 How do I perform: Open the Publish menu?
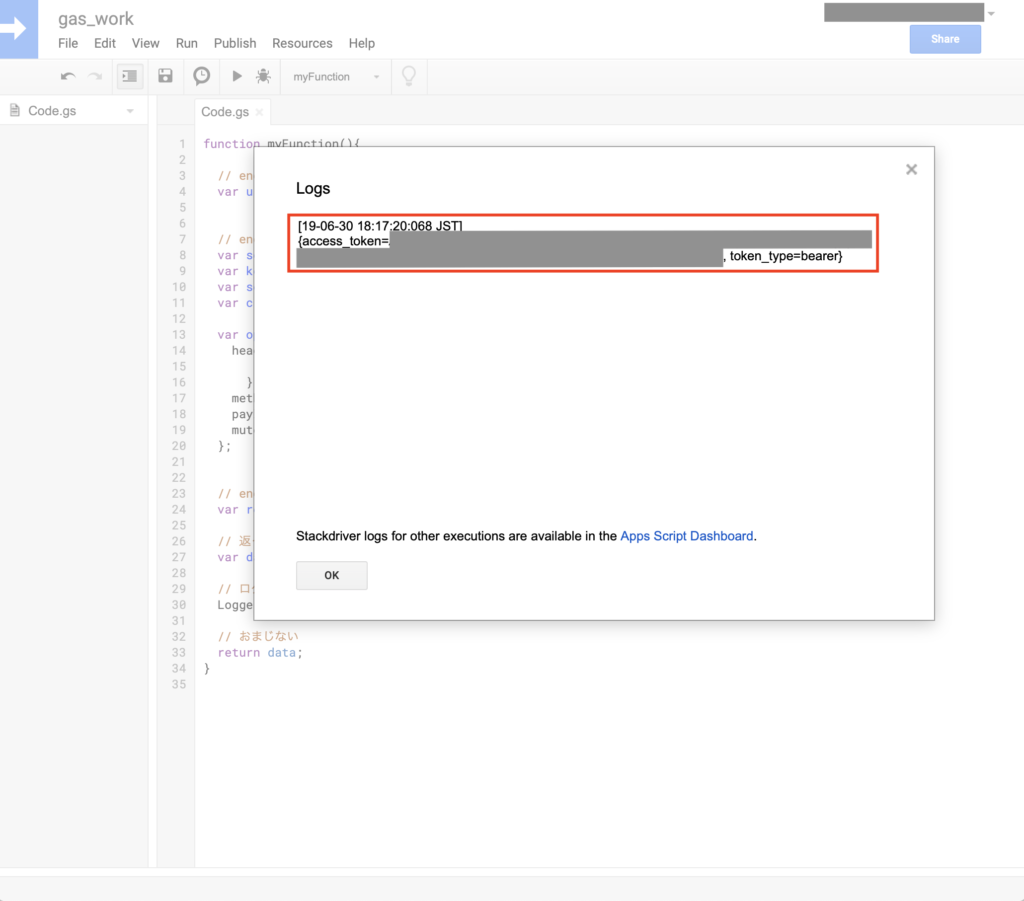tap(234, 43)
